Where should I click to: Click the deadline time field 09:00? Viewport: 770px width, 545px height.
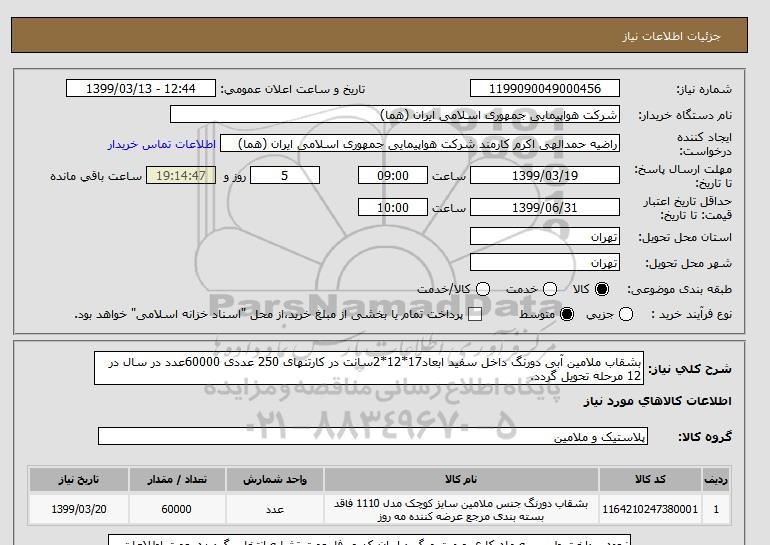pos(392,175)
